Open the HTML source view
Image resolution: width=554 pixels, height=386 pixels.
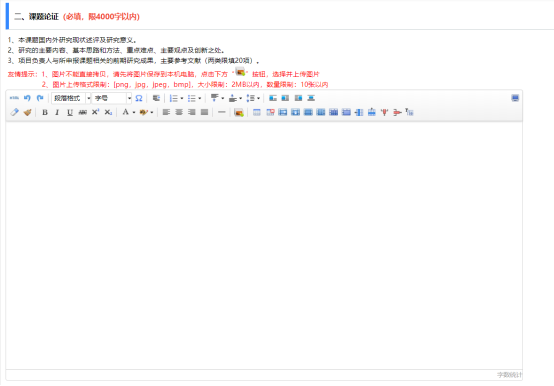(14, 98)
